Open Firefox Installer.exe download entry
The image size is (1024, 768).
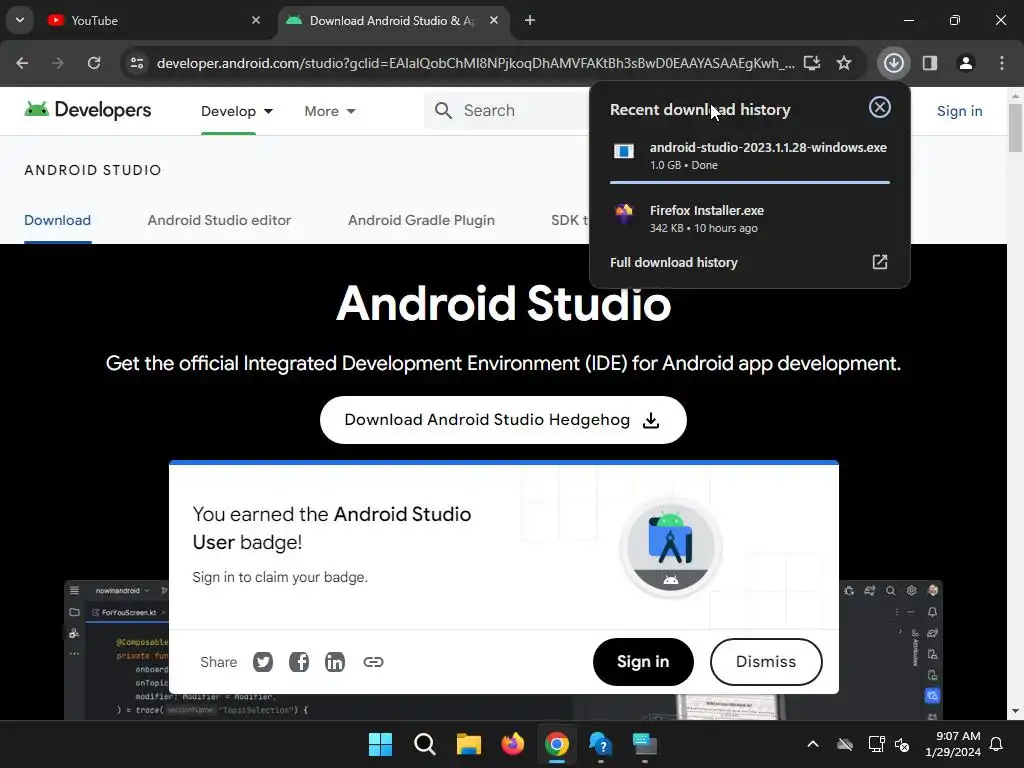(750, 218)
